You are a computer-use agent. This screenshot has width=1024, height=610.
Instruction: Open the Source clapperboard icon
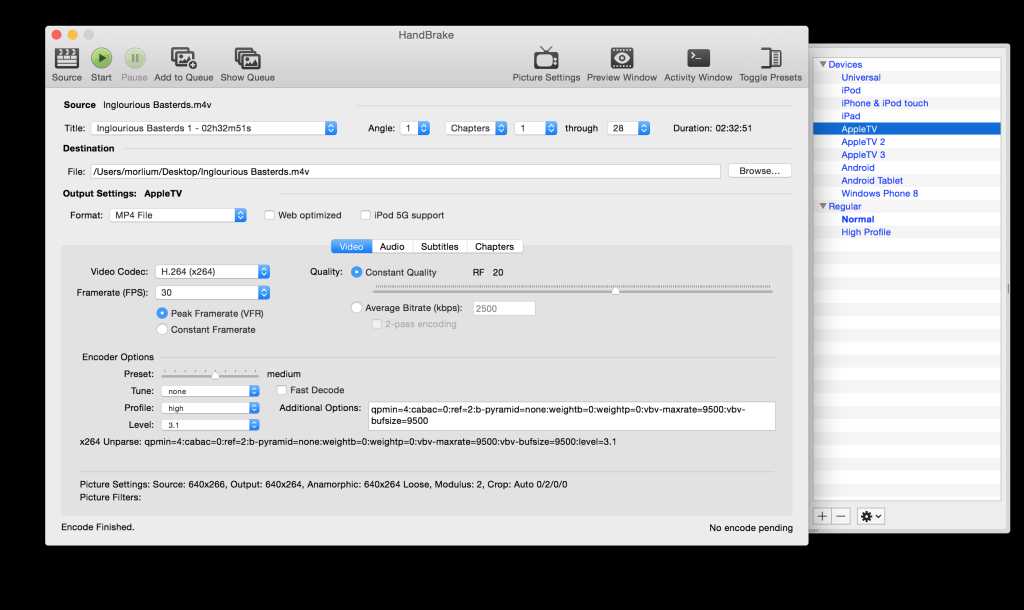(x=67, y=59)
